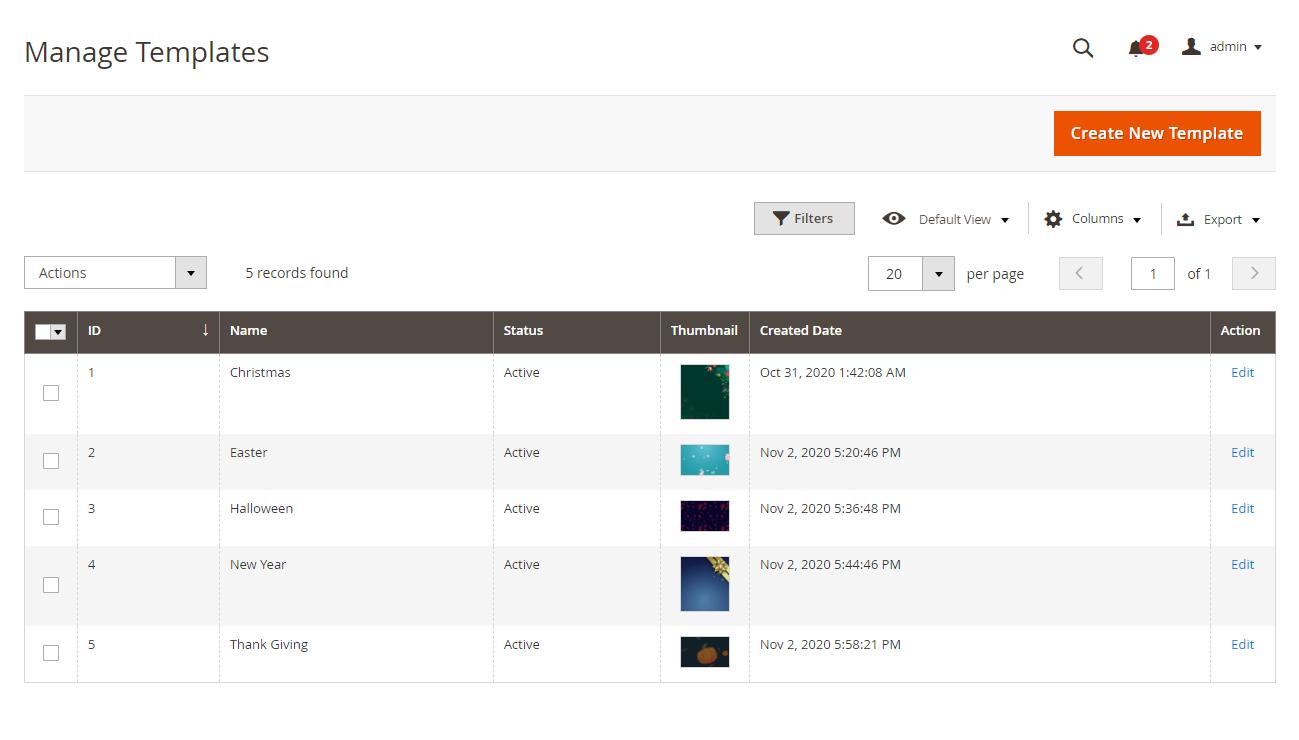Open the Actions dropdown
The height and width of the screenshot is (740, 1299).
(x=115, y=273)
